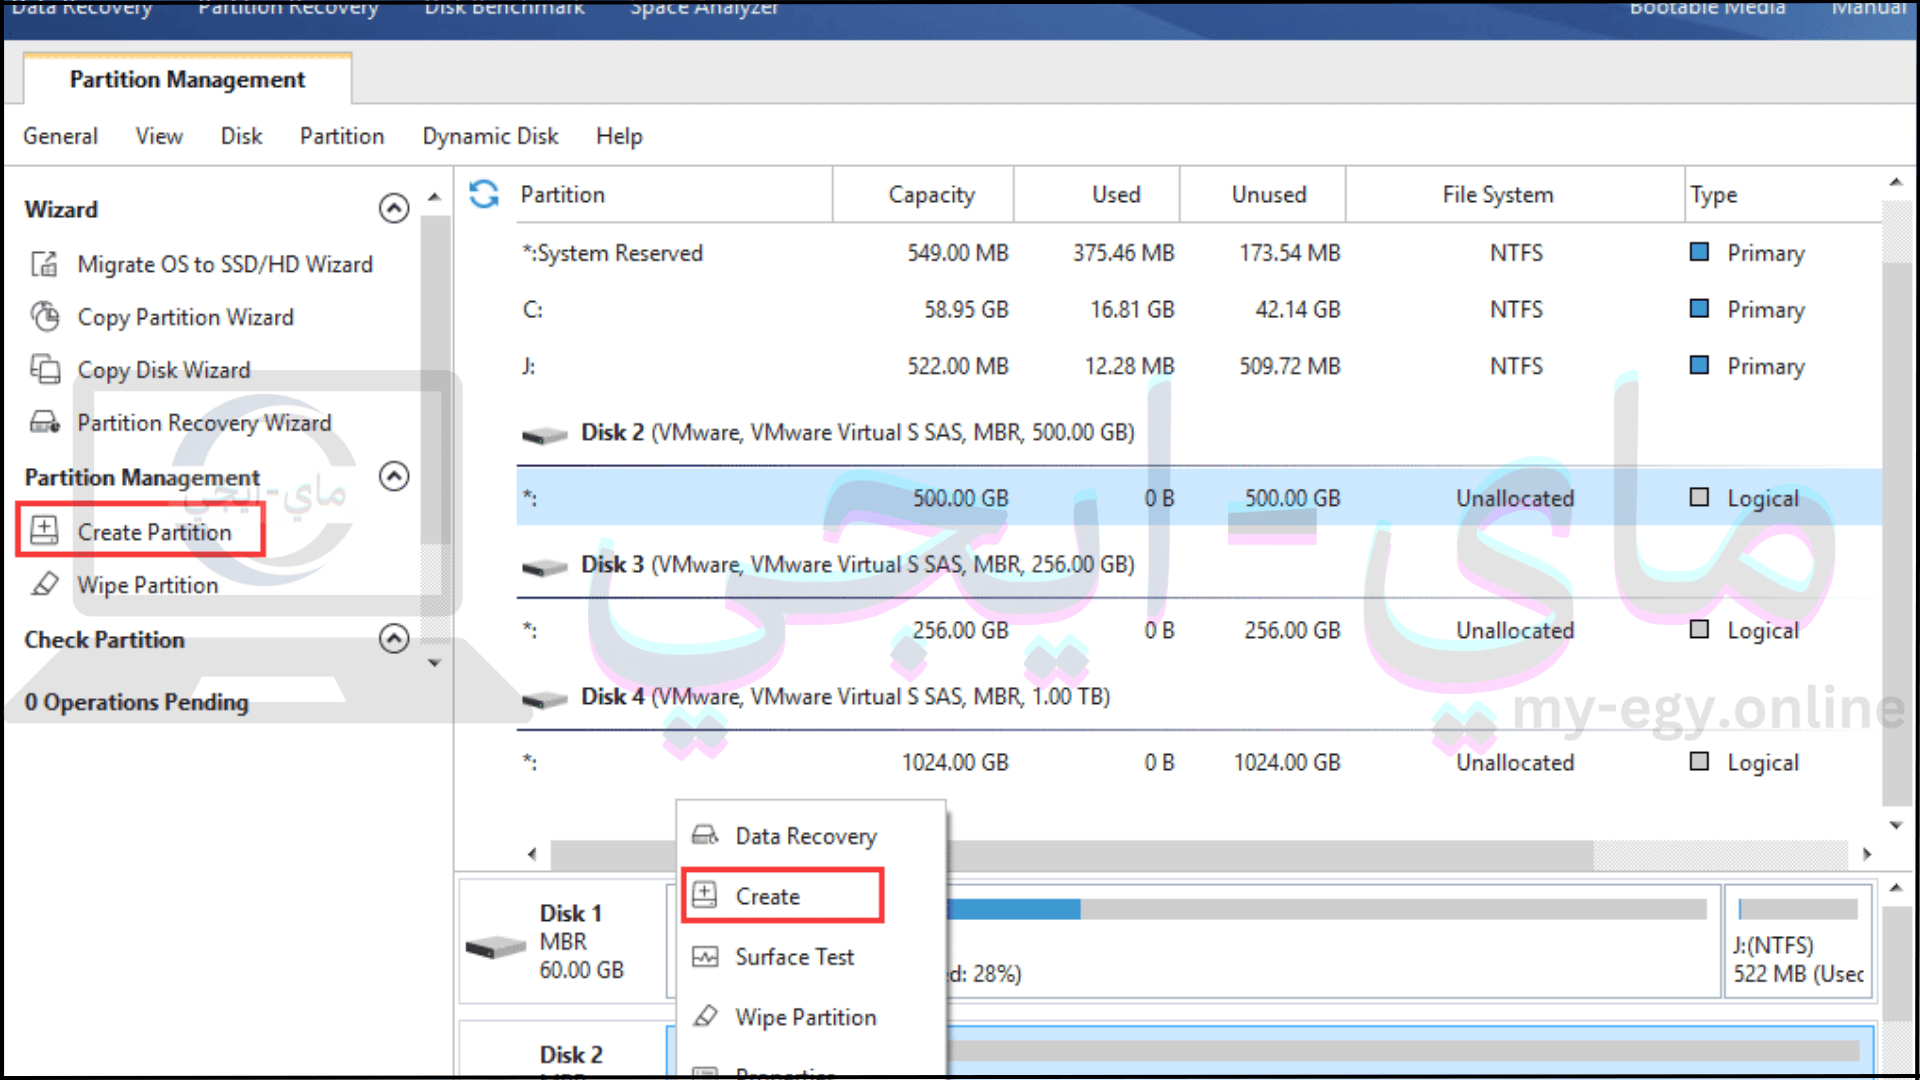Toggle Logical checkbox for Disk 2 partition

(x=1700, y=497)
